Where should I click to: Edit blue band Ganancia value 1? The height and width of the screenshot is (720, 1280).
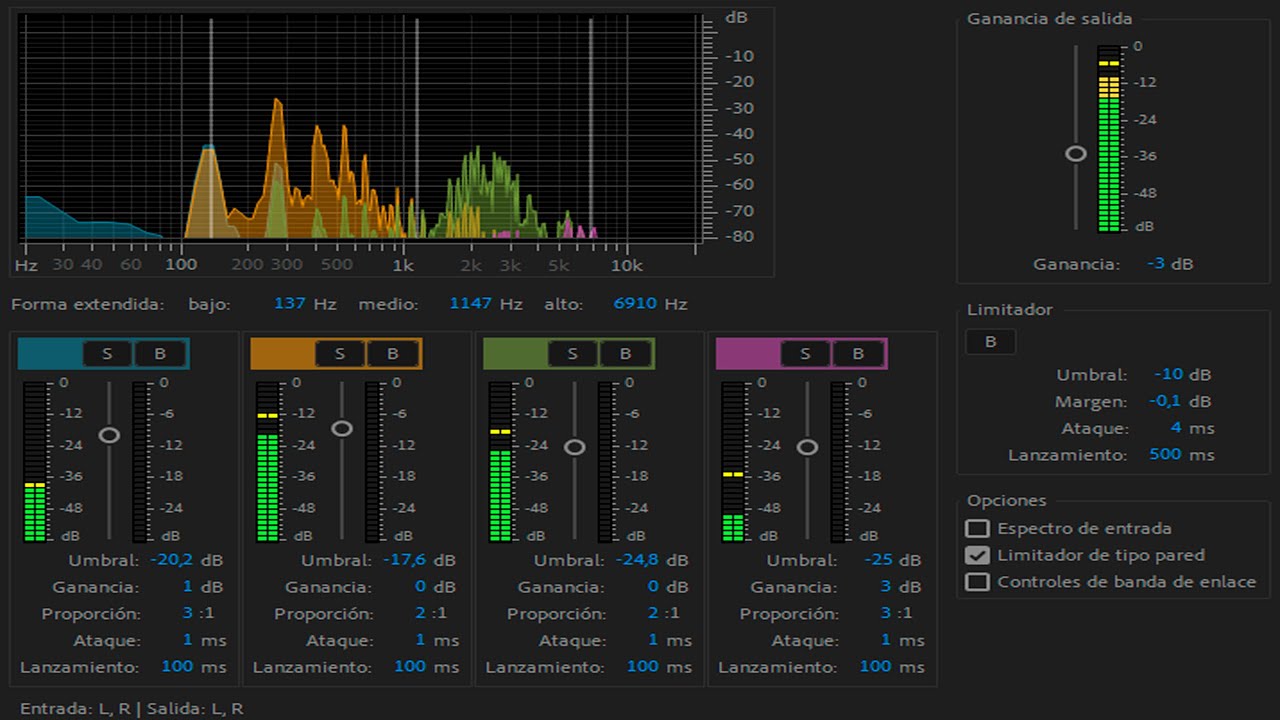pyautogui.click(x=187, y=587)
